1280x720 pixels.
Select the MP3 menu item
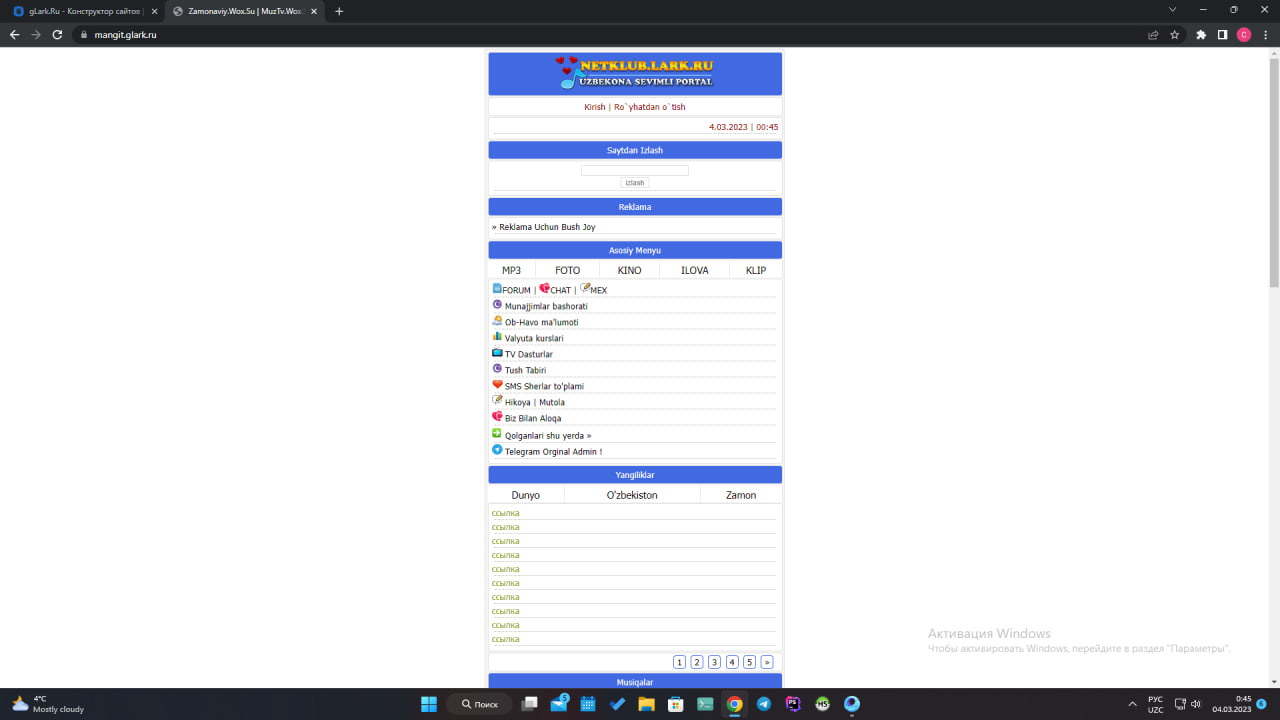tap(511, 270)
